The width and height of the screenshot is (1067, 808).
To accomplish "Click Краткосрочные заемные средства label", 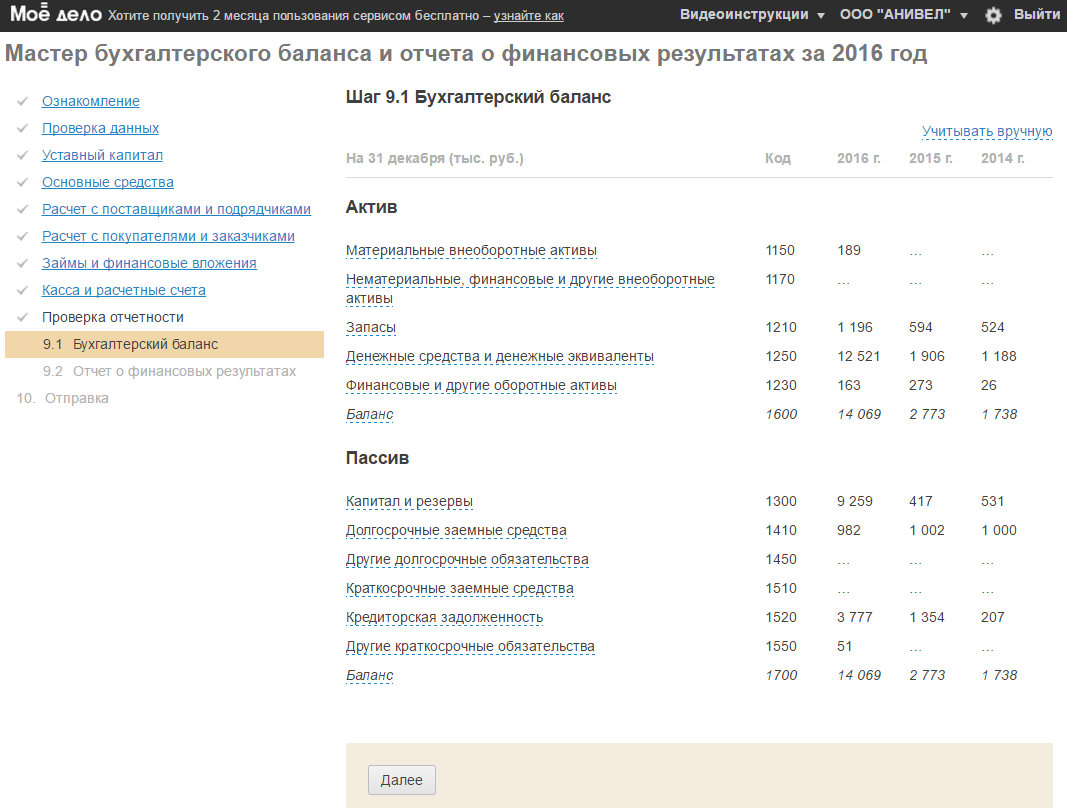I will point(459,588).
